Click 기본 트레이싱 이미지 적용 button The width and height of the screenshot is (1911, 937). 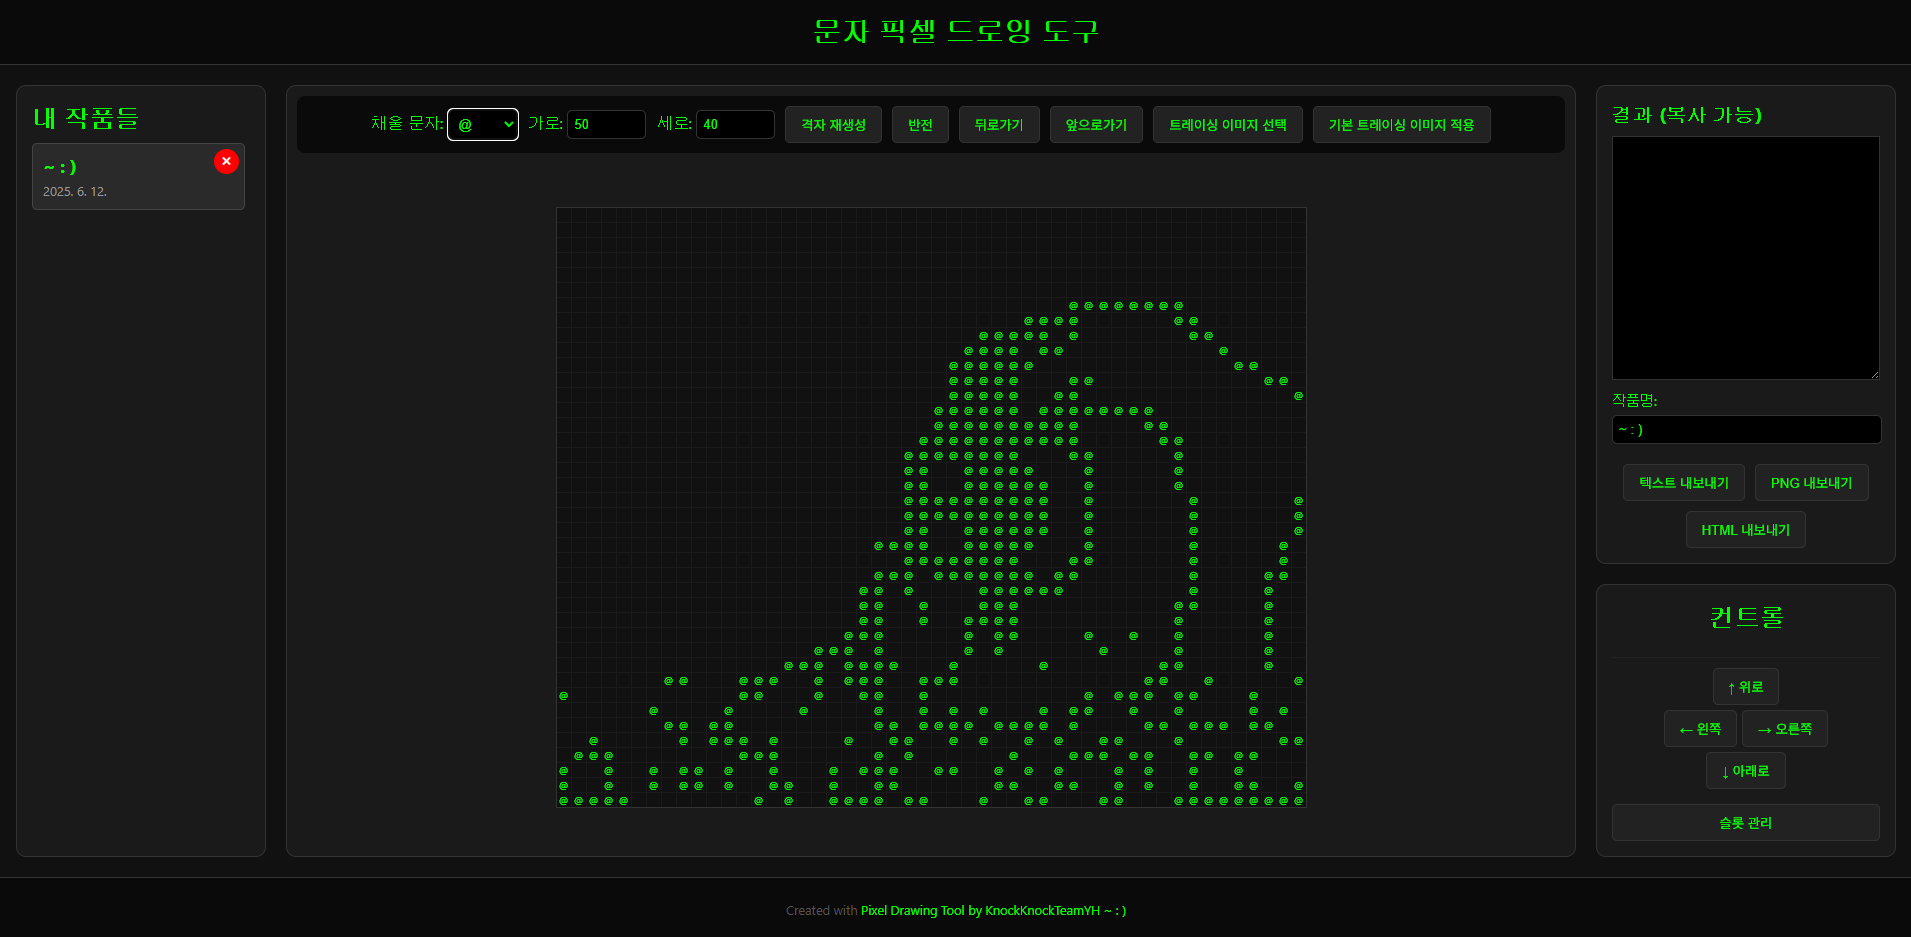click(x=1401, y=125)
